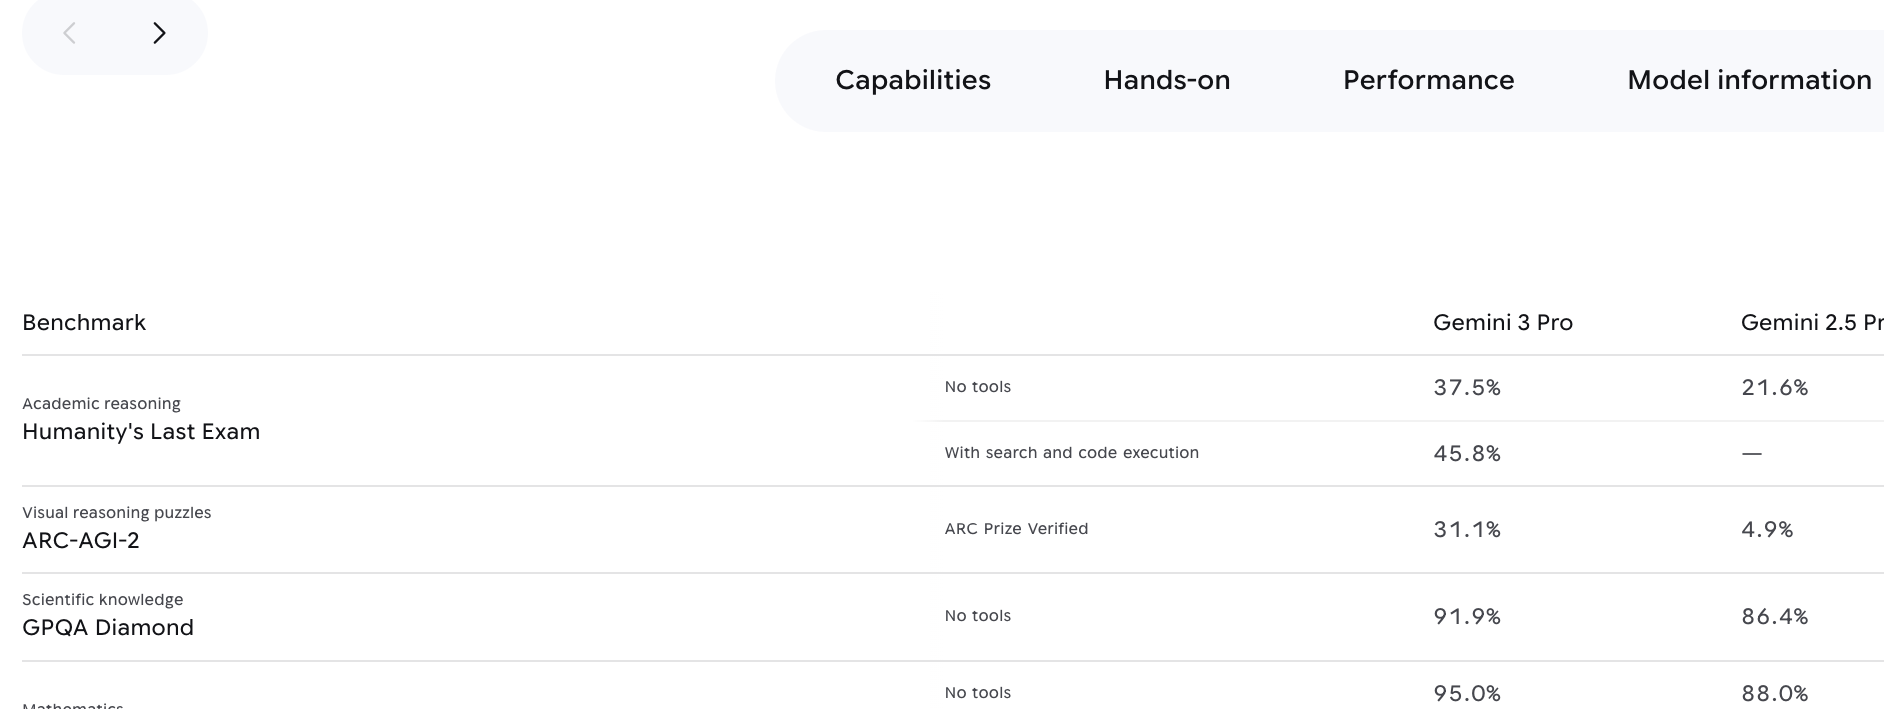
Task: Click the Benchmark column header
Action: click(x=84, y=322)
